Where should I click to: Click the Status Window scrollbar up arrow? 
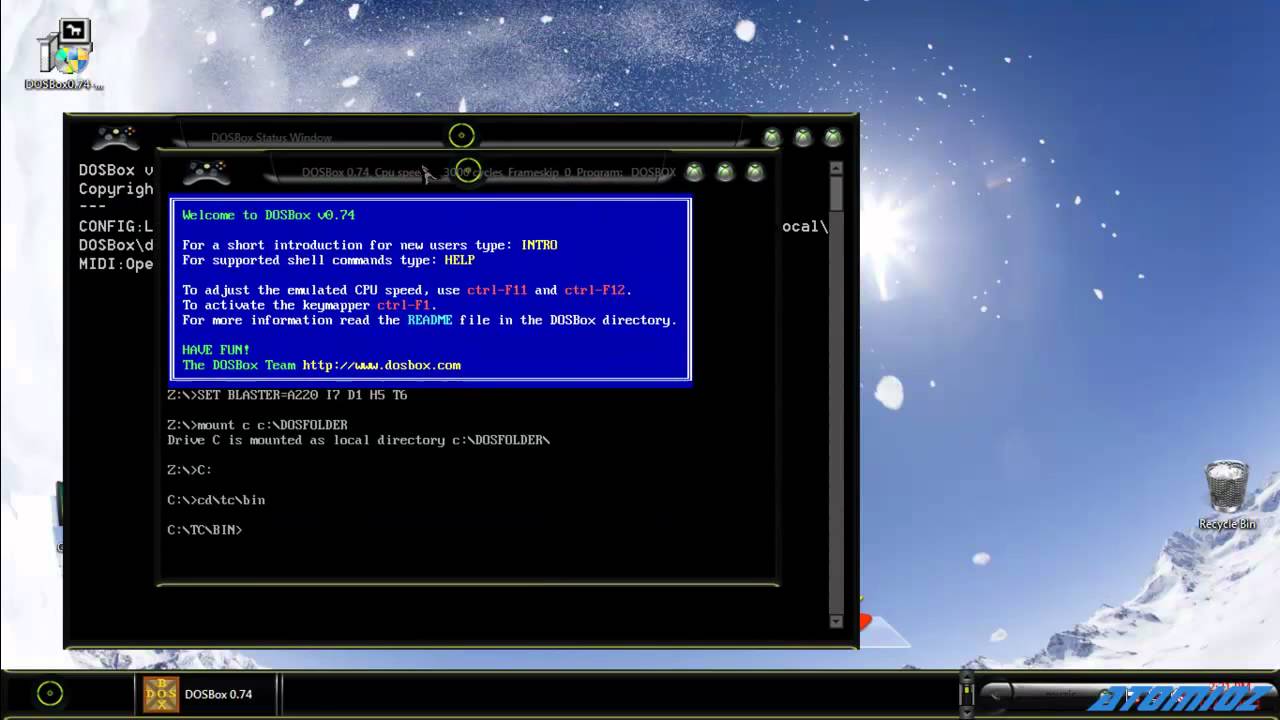[837, 170]
